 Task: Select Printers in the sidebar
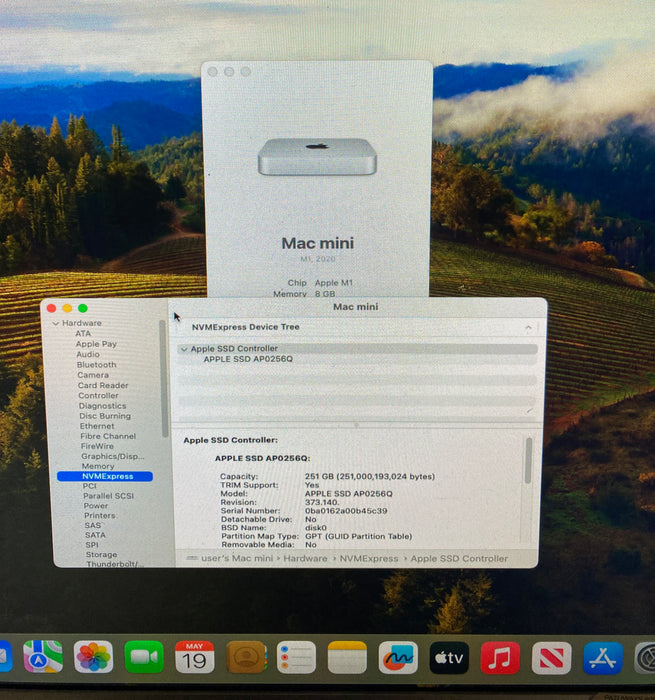click(100, 515)
